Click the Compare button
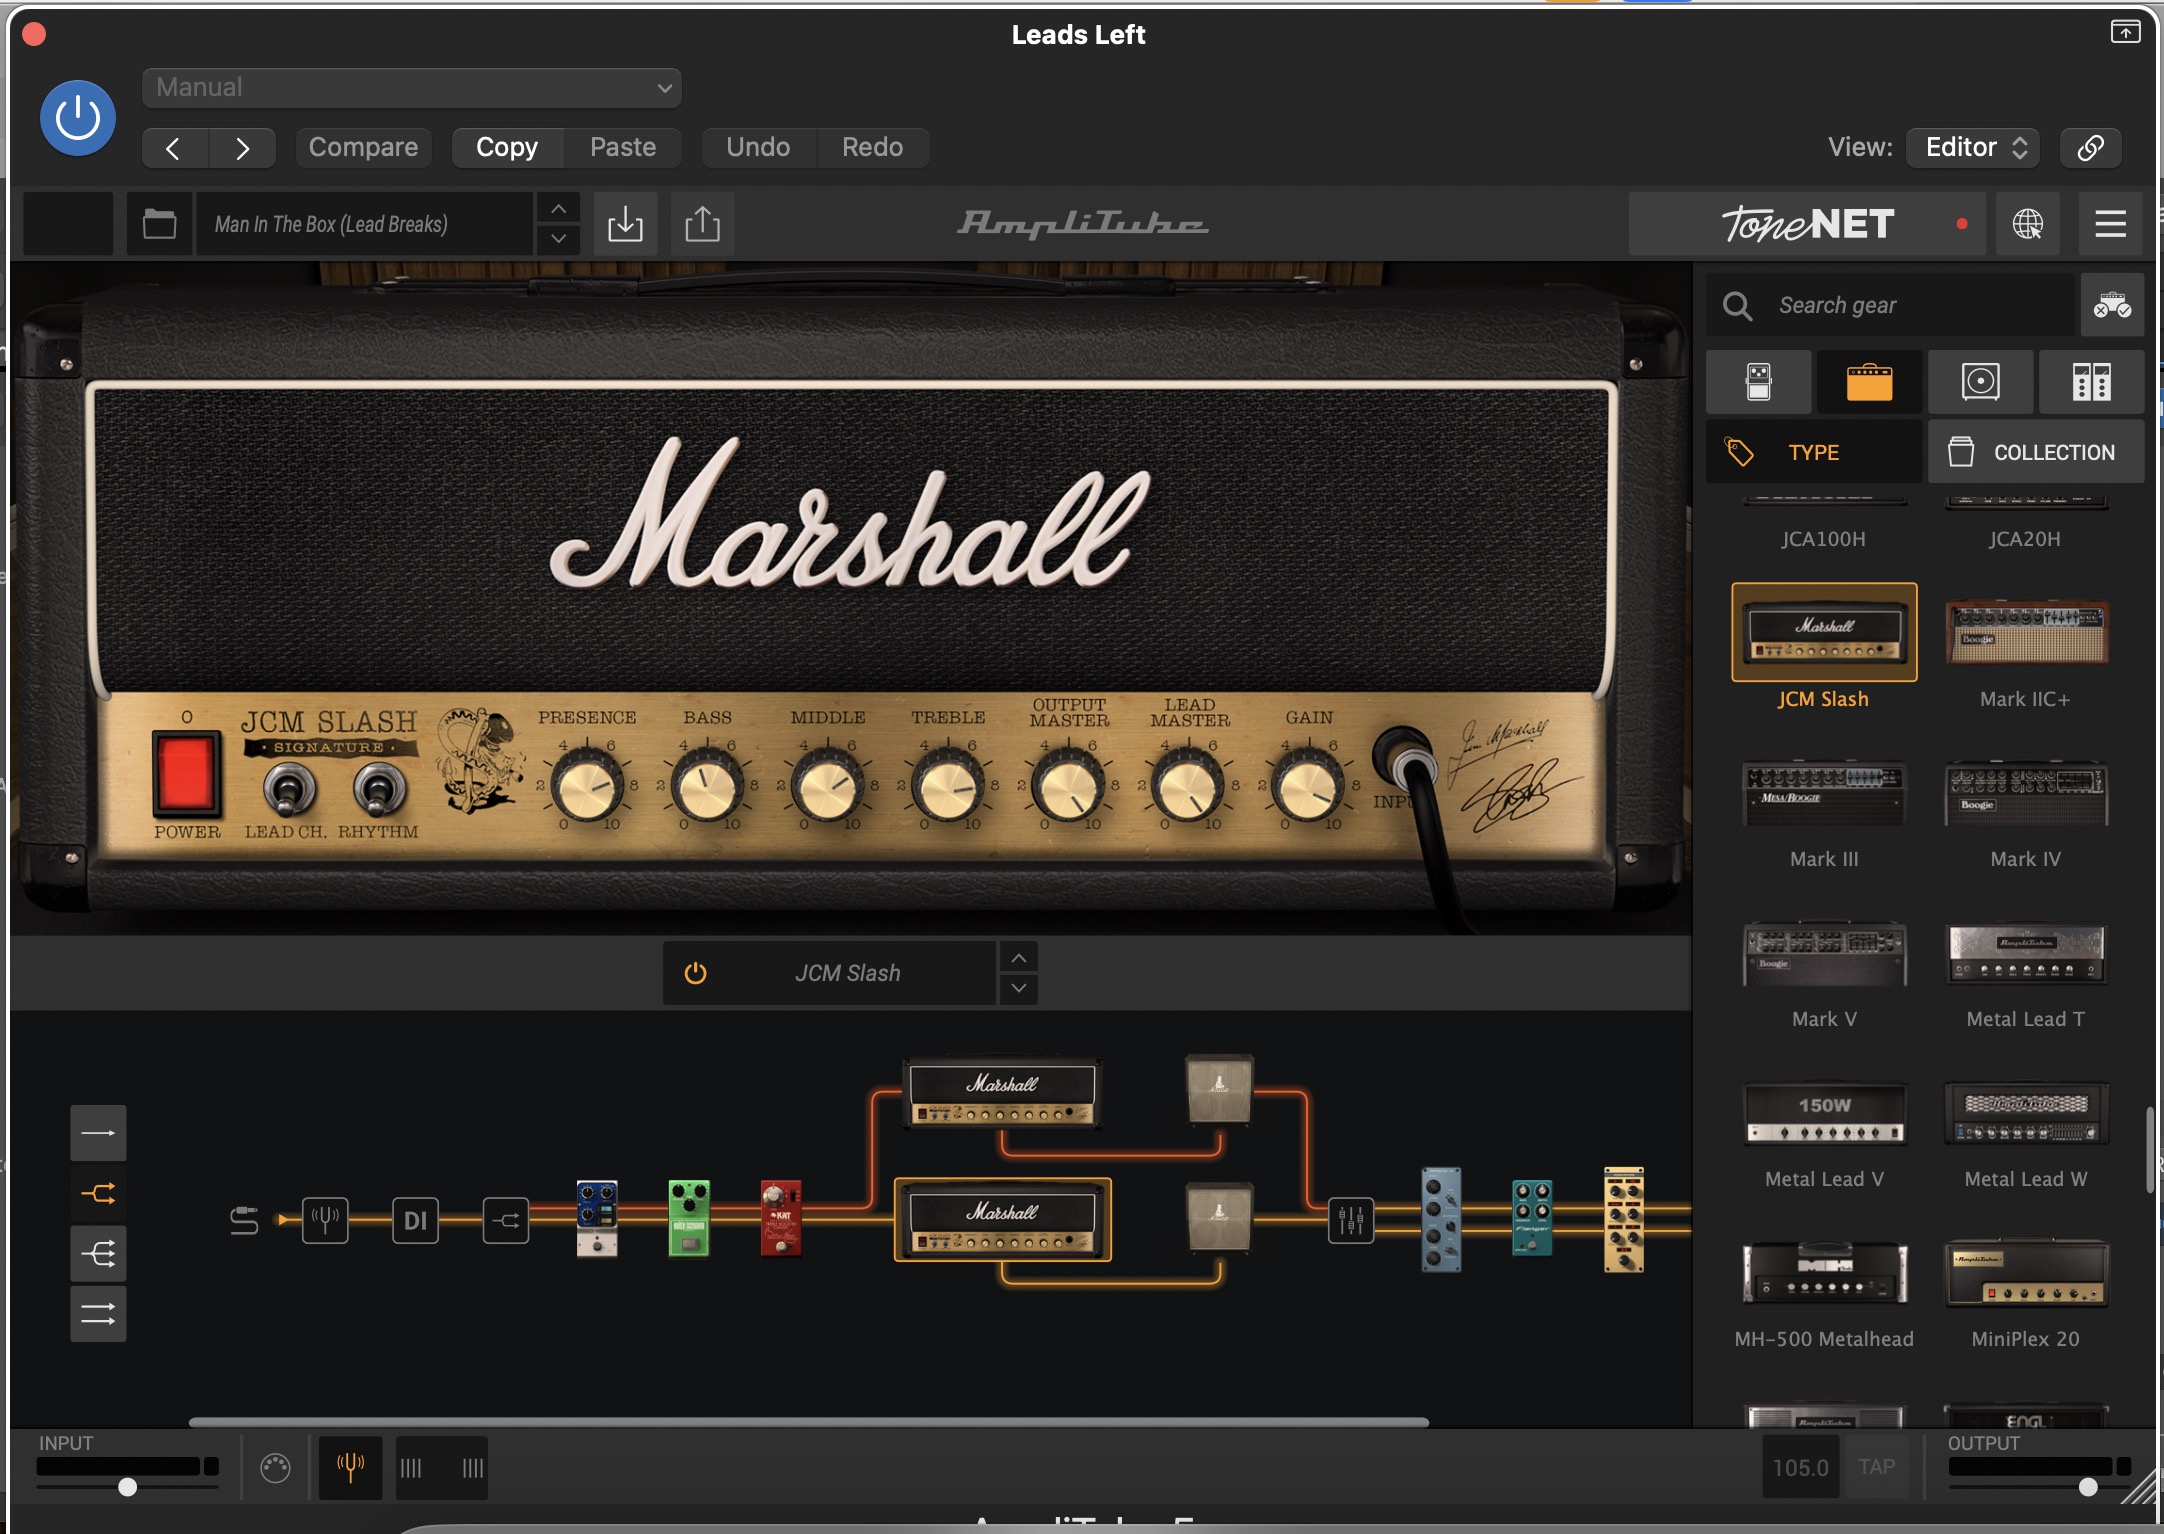 click(363, 147)
